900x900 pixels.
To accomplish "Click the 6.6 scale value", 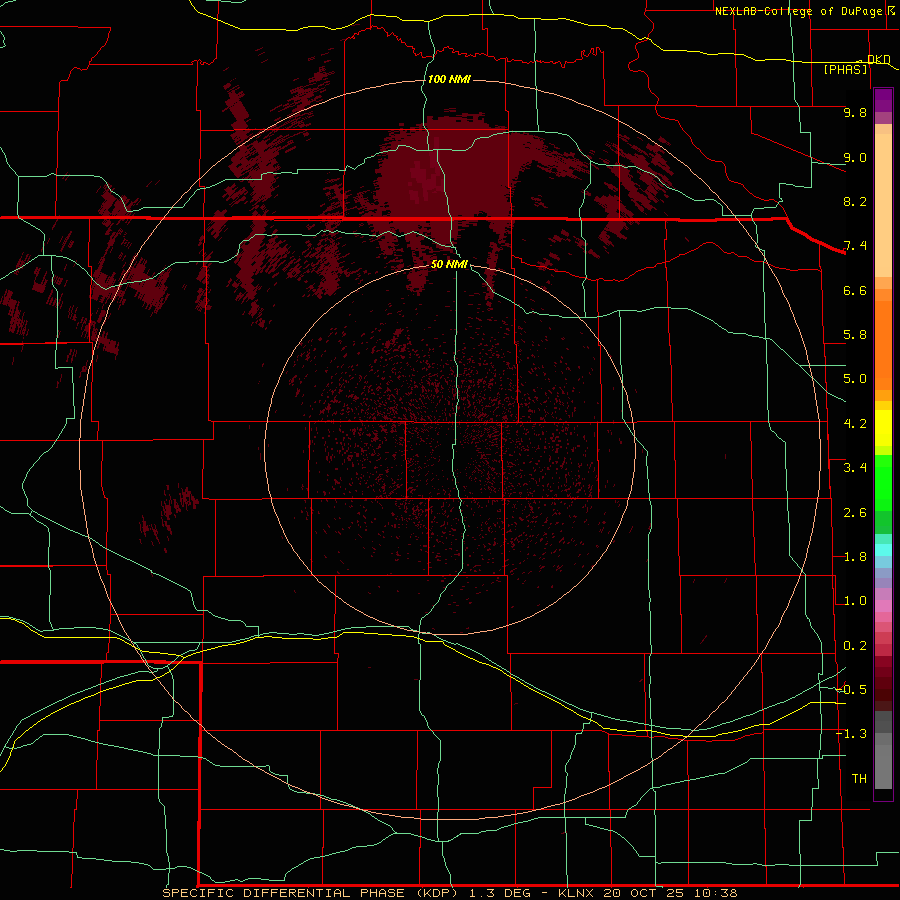I will pos(855,290).
